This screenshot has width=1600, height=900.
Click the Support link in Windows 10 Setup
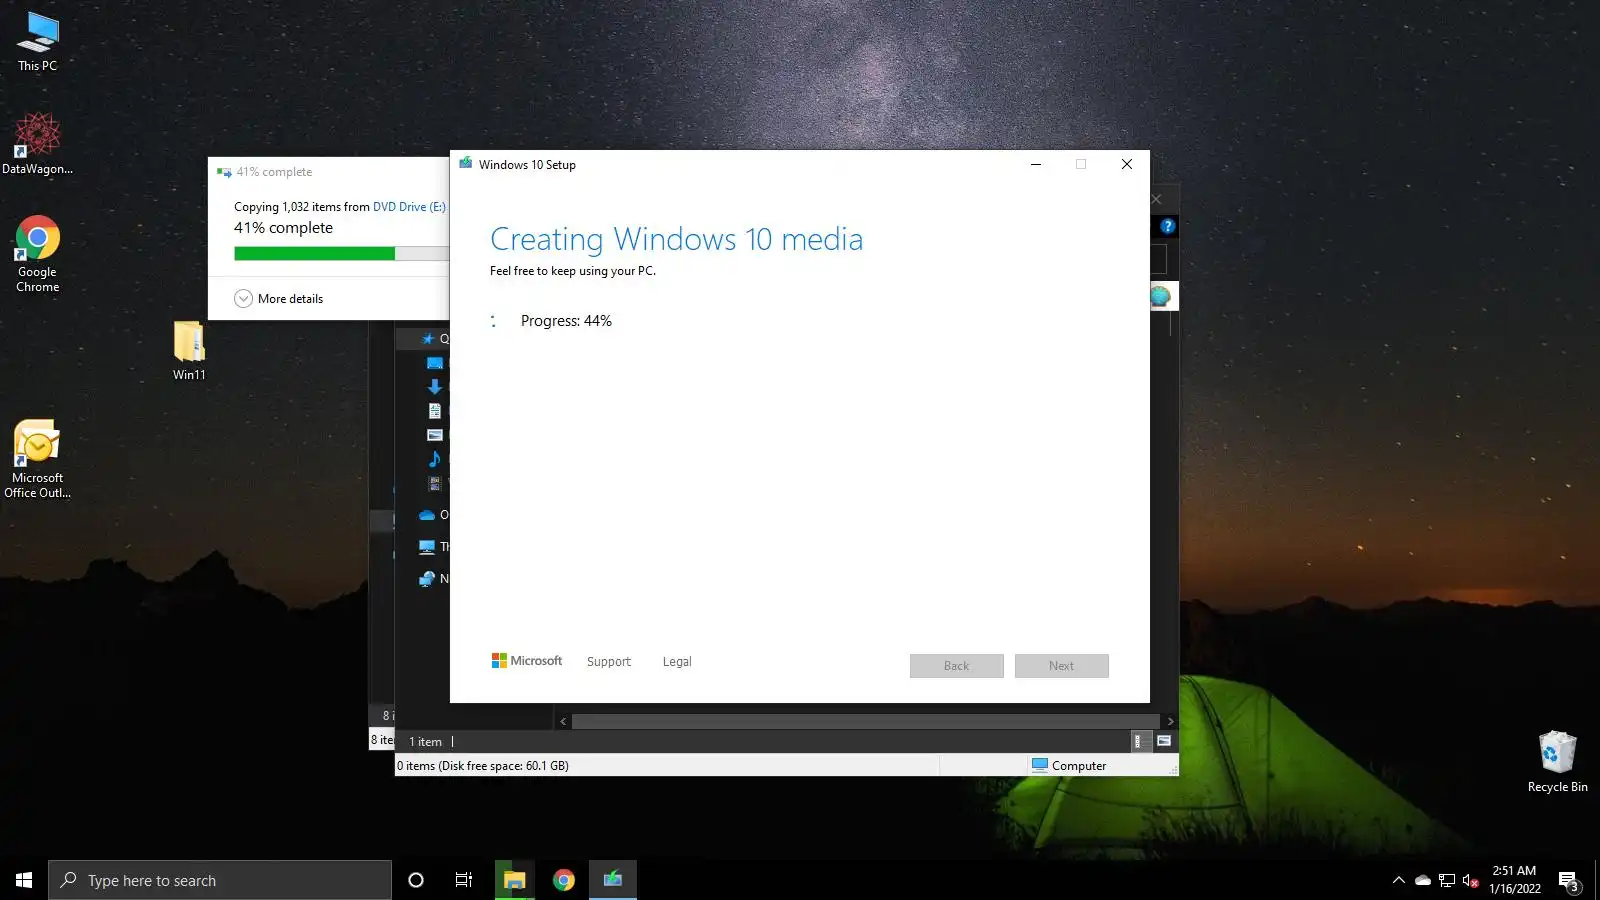pyautogui.click(x=609, y=662)
